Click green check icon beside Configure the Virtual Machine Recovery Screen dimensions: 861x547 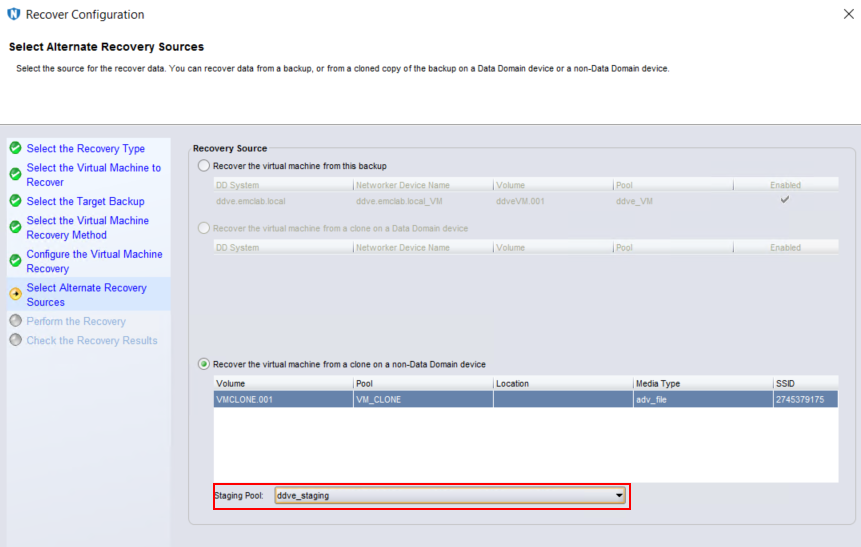coord(15,261)
